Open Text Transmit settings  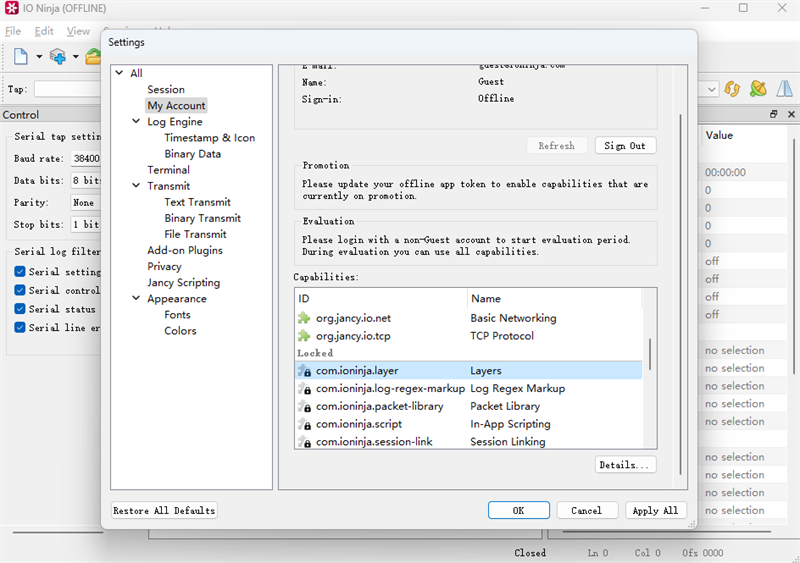click(197, 202)
